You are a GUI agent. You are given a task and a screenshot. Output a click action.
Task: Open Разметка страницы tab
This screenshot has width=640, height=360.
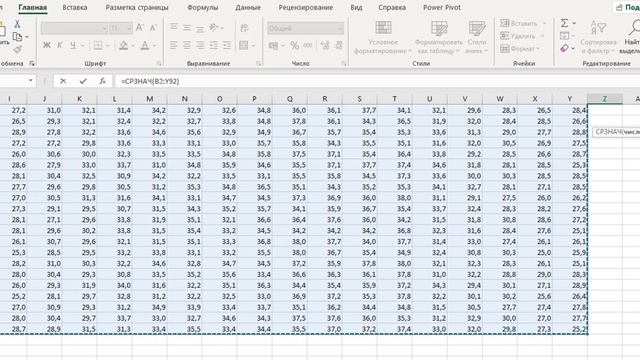tap(137, 7)
